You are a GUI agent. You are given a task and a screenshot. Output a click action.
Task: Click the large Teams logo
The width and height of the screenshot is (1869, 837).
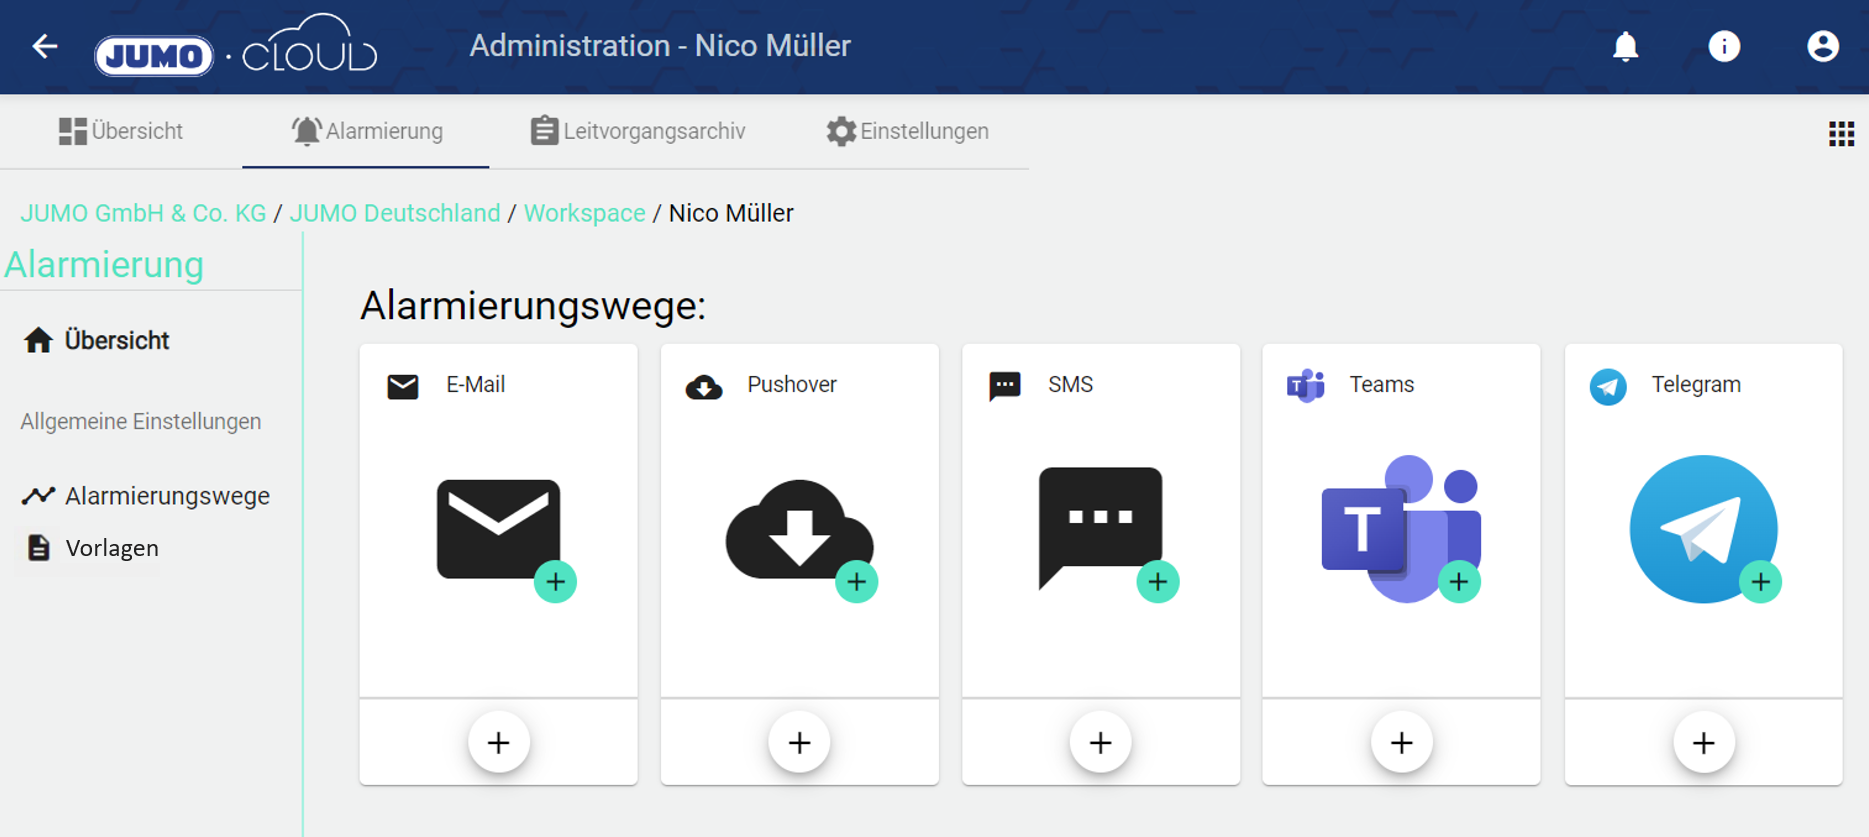(1400, 529)
